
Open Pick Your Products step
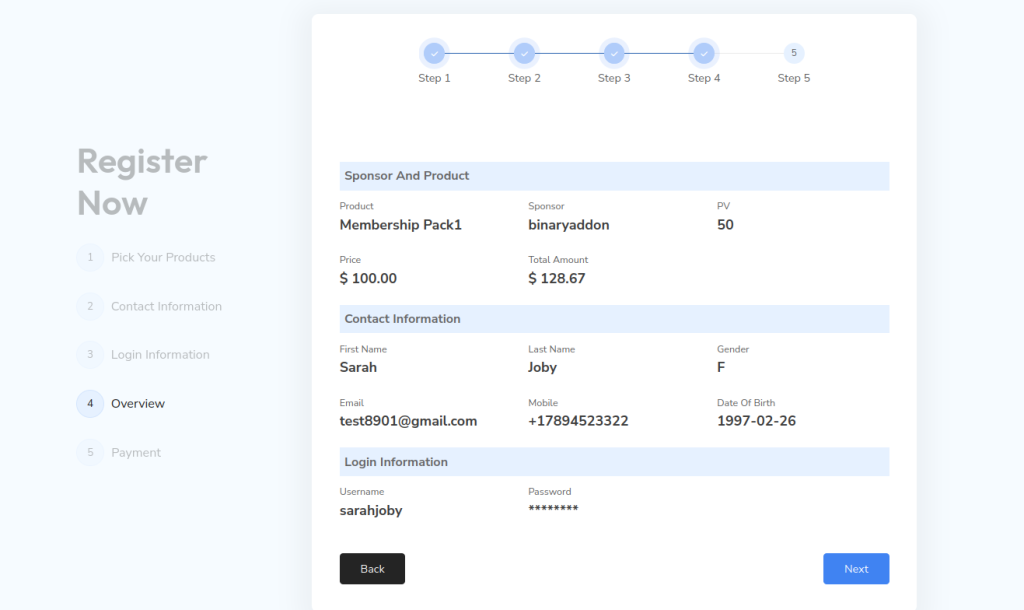[x=163, y=258]
